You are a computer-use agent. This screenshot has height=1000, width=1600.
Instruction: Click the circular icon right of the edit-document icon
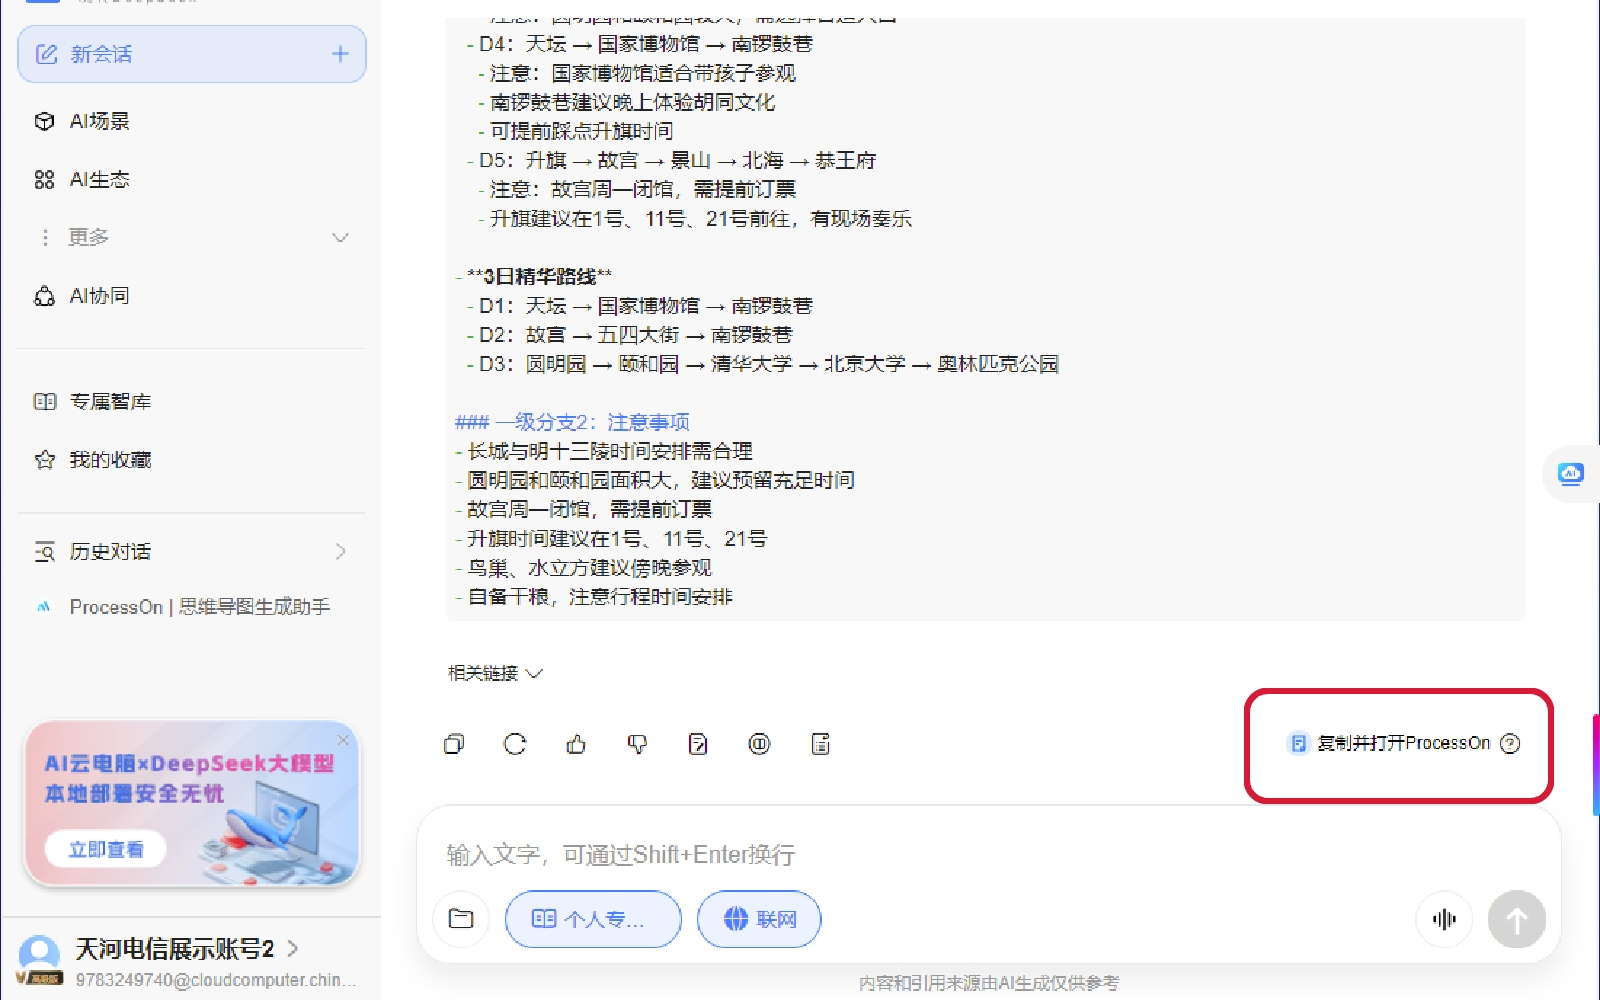pyautogui.click(x=759, y=744)
